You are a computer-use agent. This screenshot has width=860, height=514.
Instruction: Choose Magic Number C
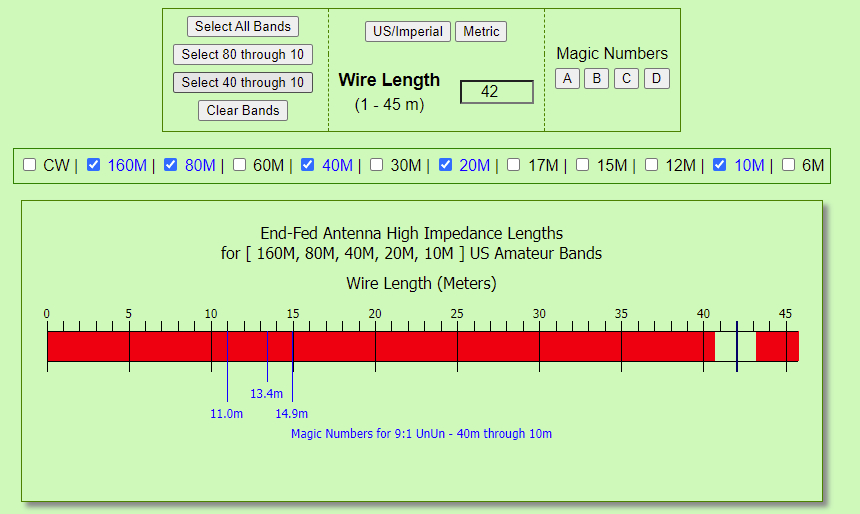[626, 78]
